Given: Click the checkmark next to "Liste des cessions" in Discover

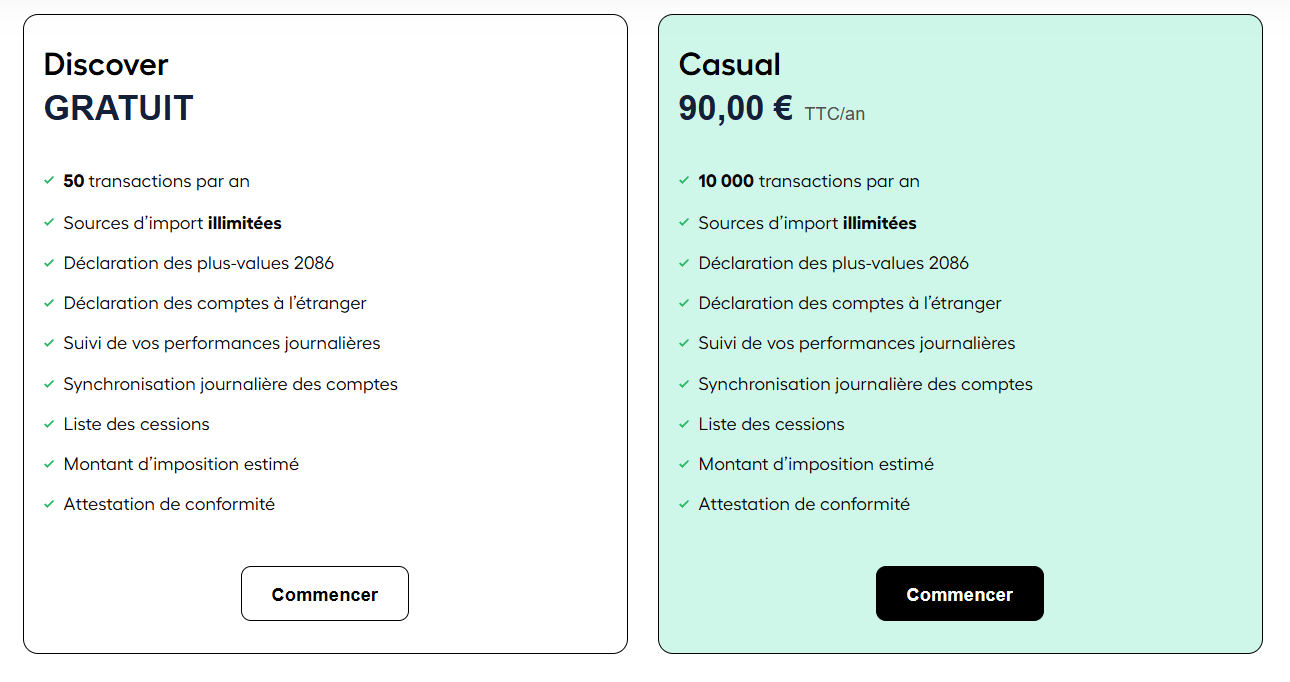Looking at the screenshot, I should tap(47, 423).
